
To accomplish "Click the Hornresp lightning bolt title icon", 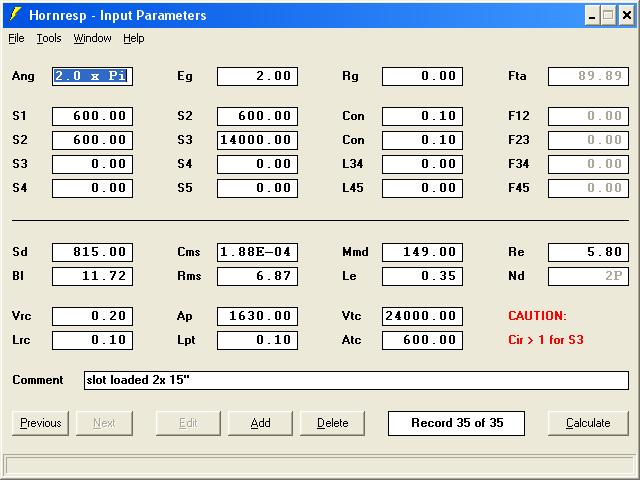I will tap(15, 15).
